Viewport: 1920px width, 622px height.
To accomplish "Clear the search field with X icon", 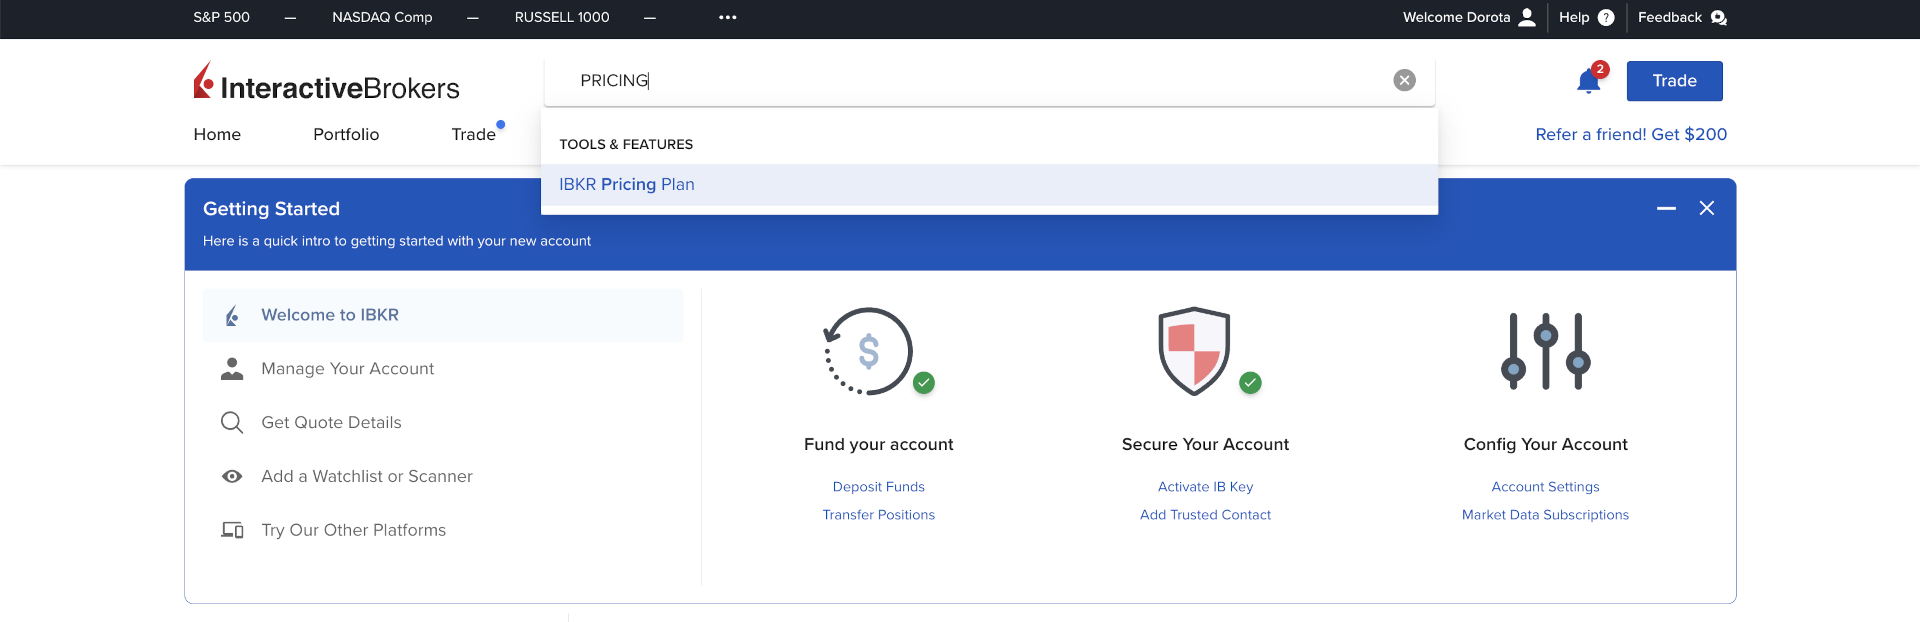I will pos(1404,81).
